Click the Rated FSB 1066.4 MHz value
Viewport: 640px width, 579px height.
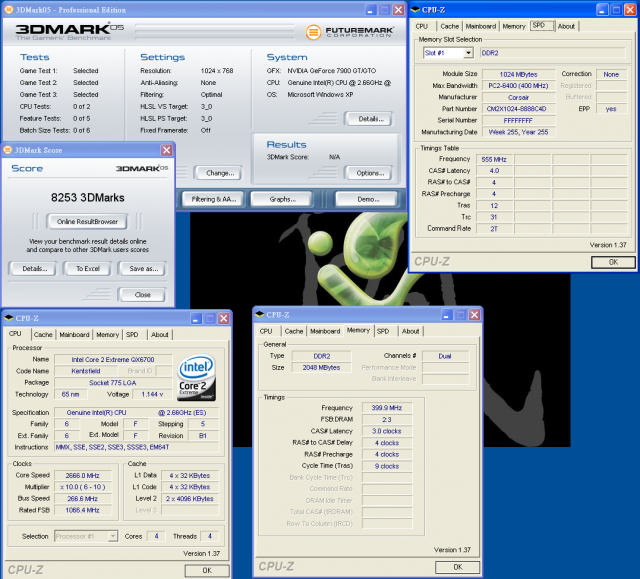point(82,510)
